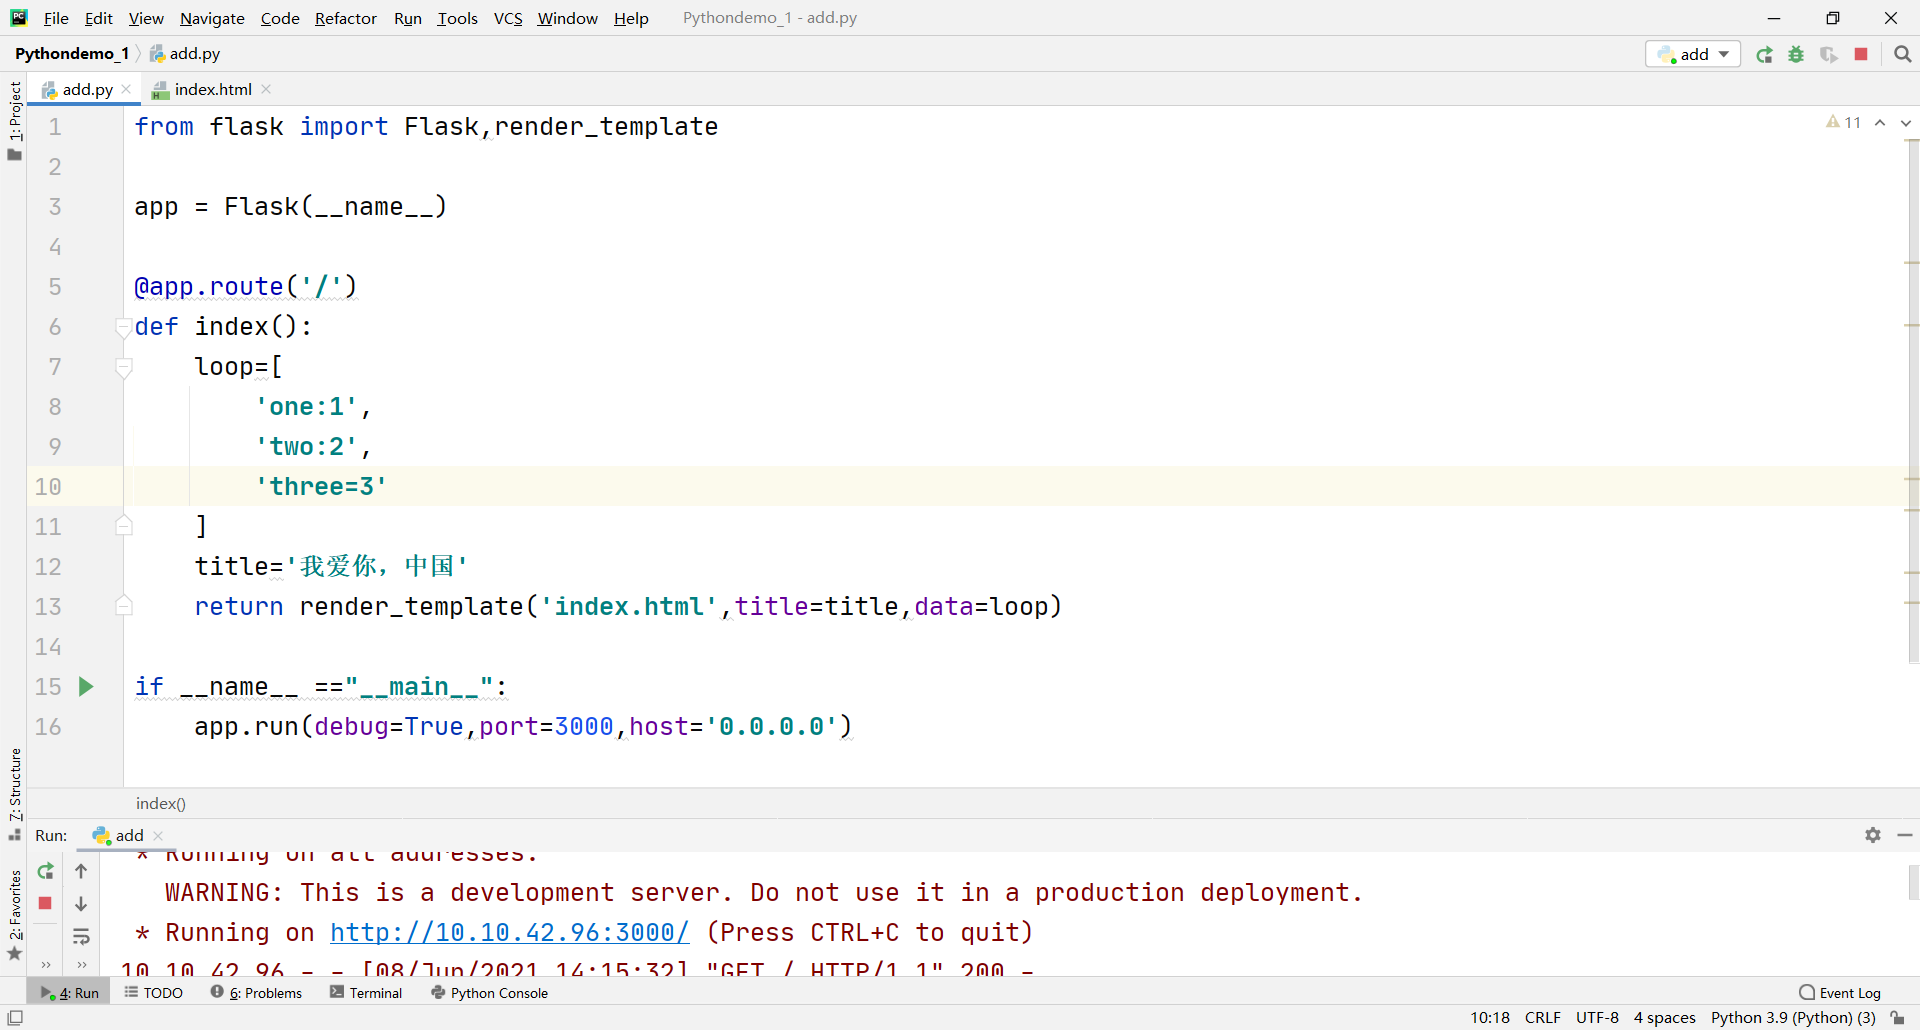Open the http://10.10.42.96:3000/ link
This screenshot has height=1030, width=1920.
pos(509,932)
